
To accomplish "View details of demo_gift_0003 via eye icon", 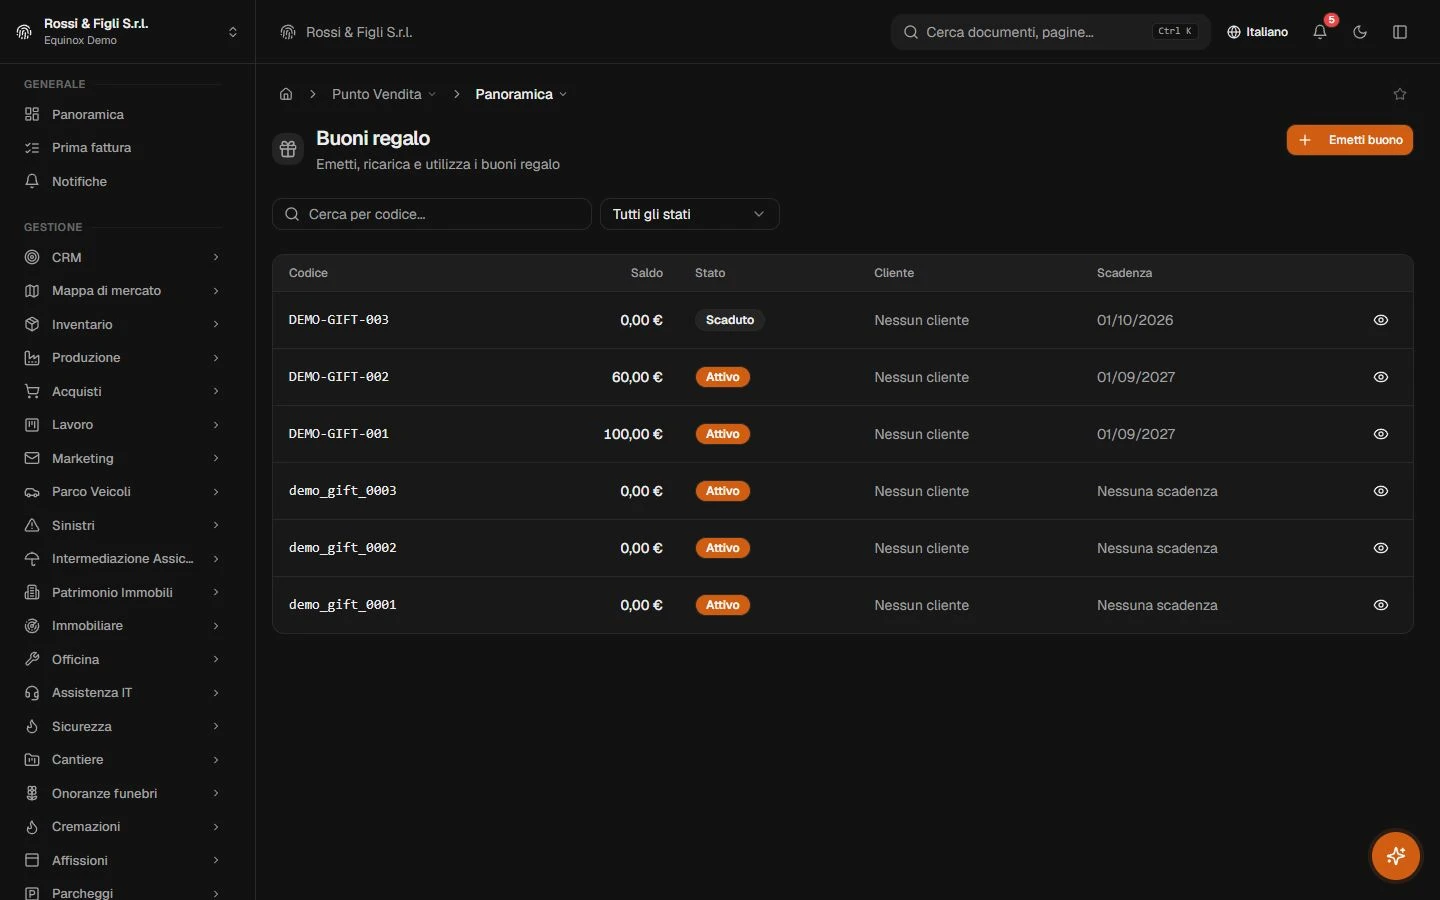I will click(1381, 491).
